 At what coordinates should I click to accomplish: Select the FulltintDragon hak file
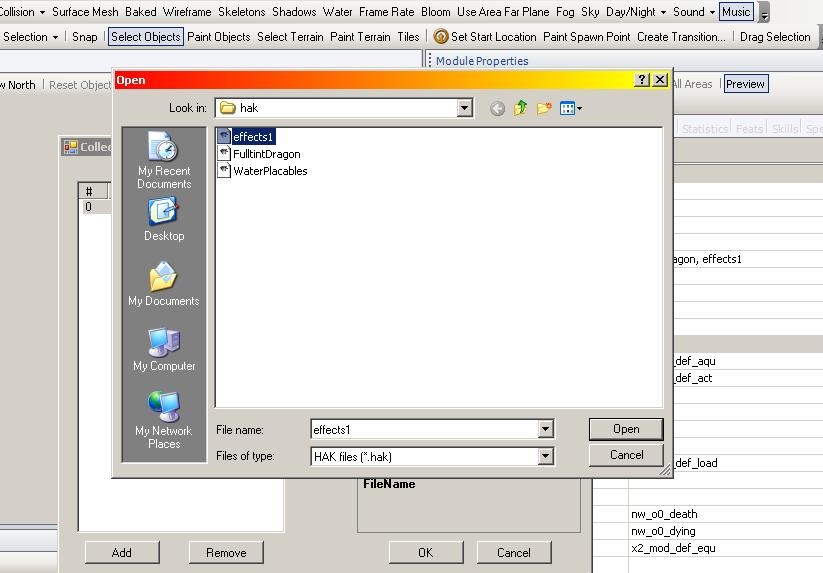click(x=266, y=154)
